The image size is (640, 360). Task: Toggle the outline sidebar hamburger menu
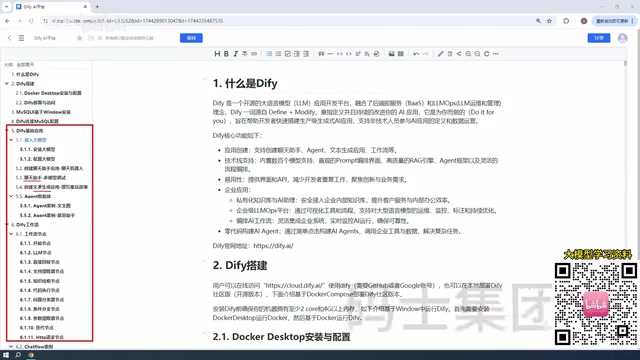coord(21,38)
